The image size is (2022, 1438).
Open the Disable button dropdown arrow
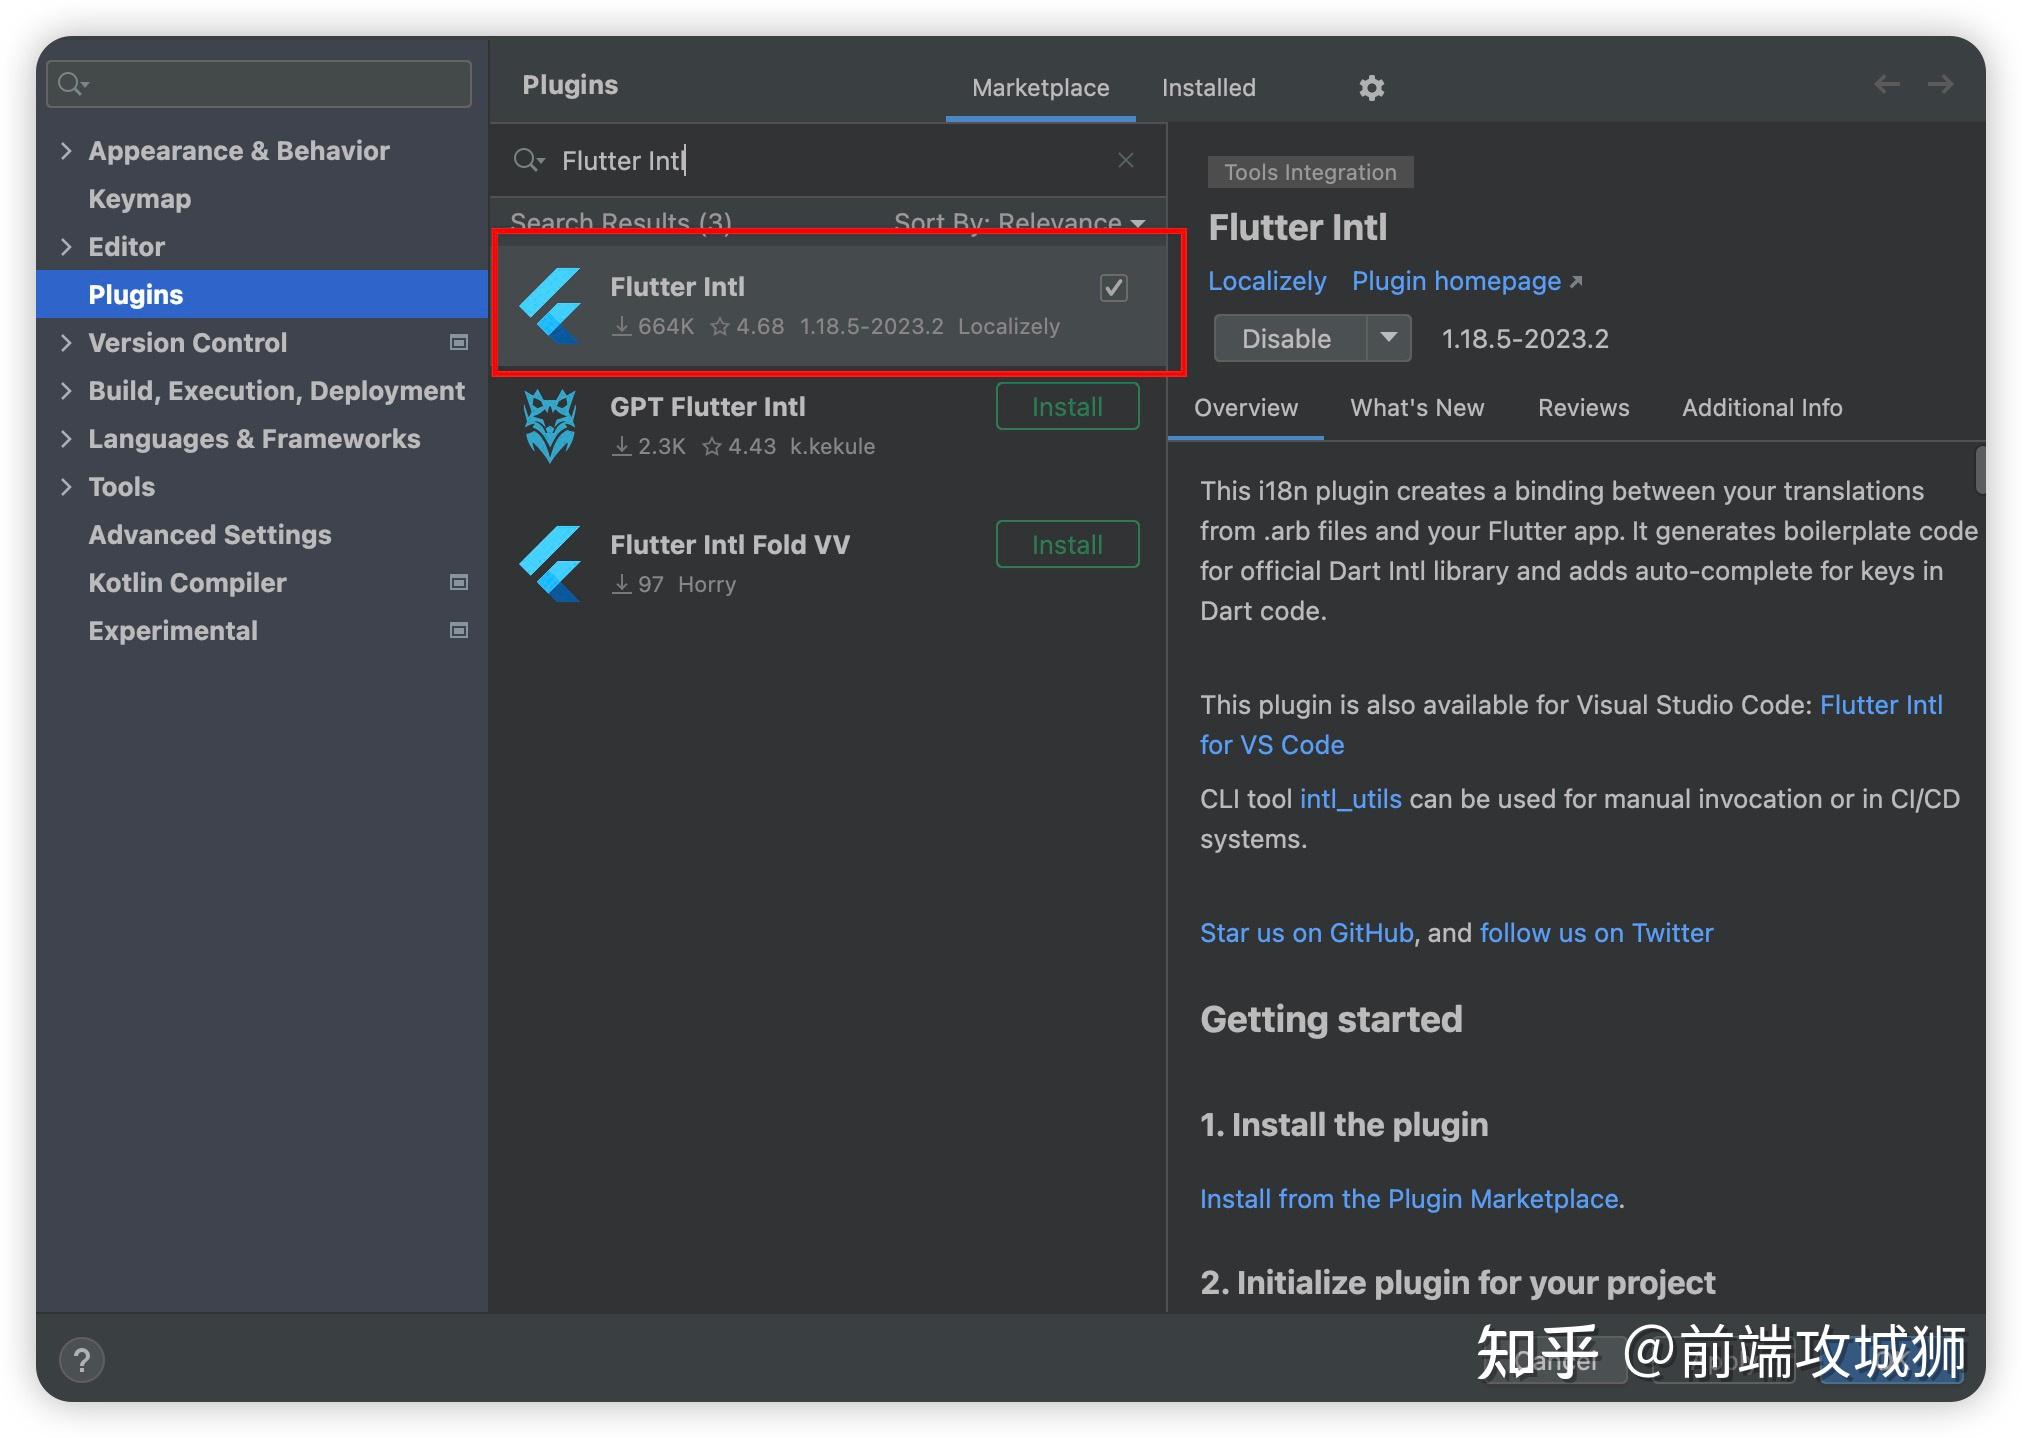point(1388,338)
